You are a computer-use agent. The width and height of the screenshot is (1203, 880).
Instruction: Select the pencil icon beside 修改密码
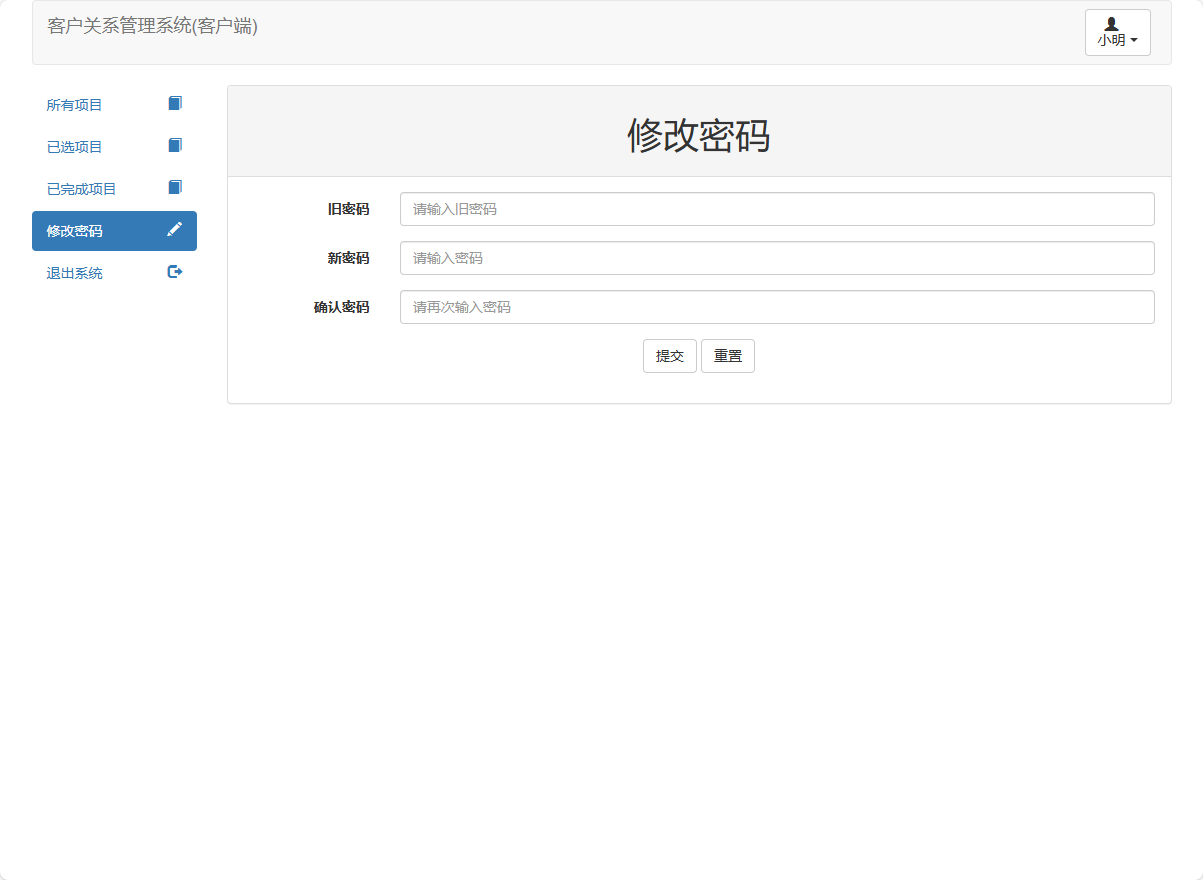tap(175, 229)
